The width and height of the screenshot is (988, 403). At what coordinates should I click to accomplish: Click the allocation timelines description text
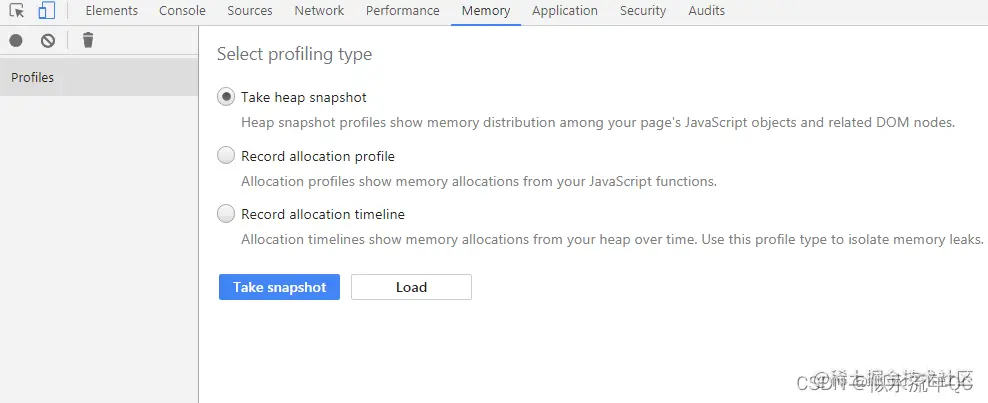coord(612,239)
